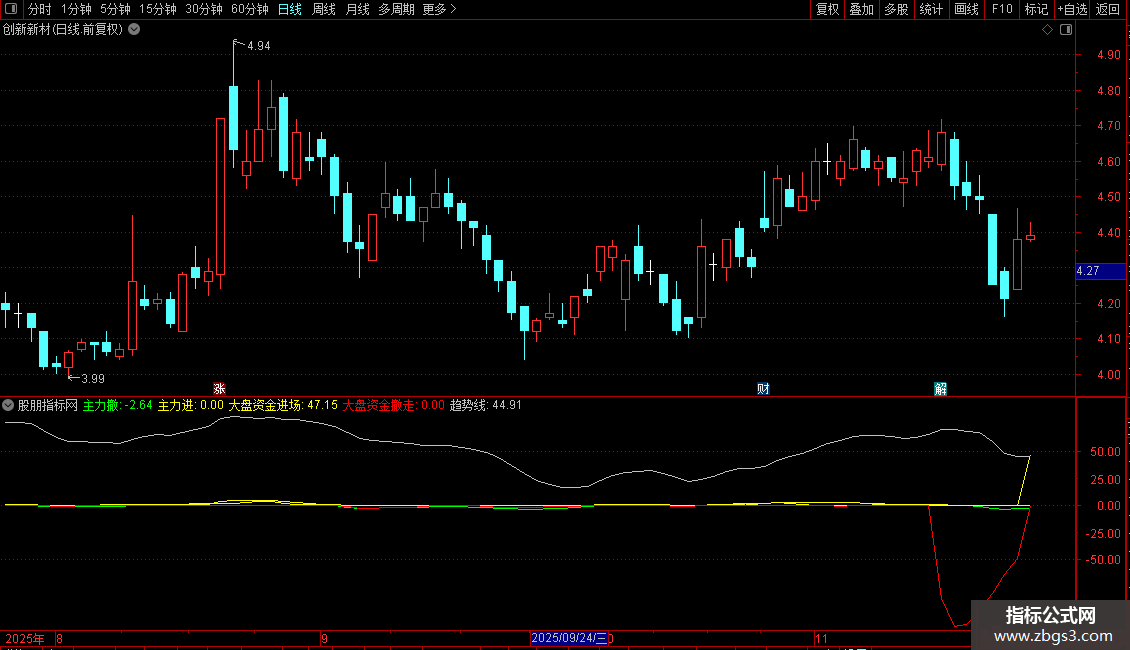Switch to 周线 weekly chart
Image resolution: width=1130 pixels, height=650 pixels.
coord(324,9)
